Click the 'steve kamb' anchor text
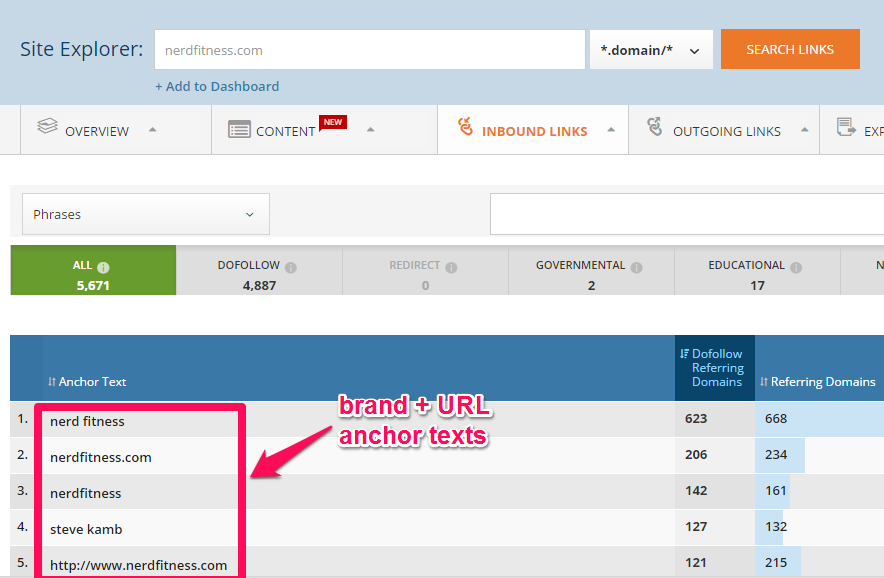 (x=86, y=530)
